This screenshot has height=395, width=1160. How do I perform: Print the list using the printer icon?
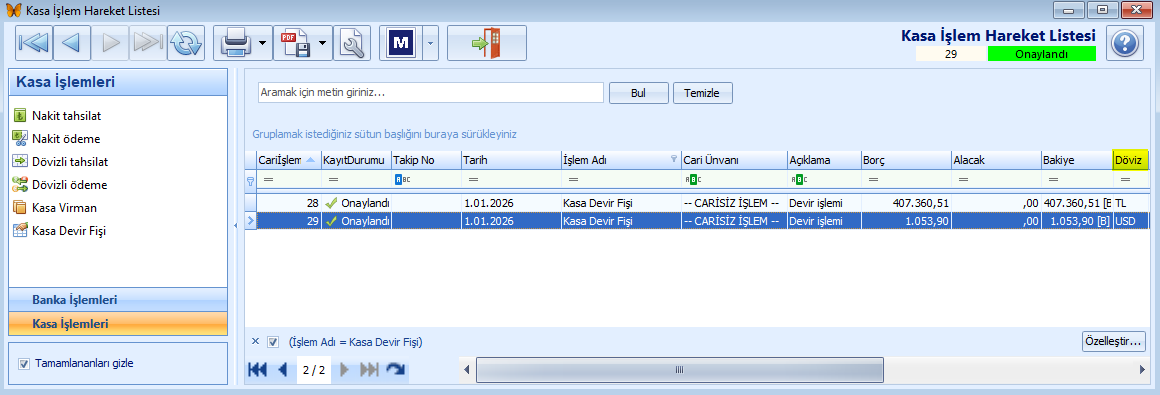pyautogui.click(x=237, y=44)
